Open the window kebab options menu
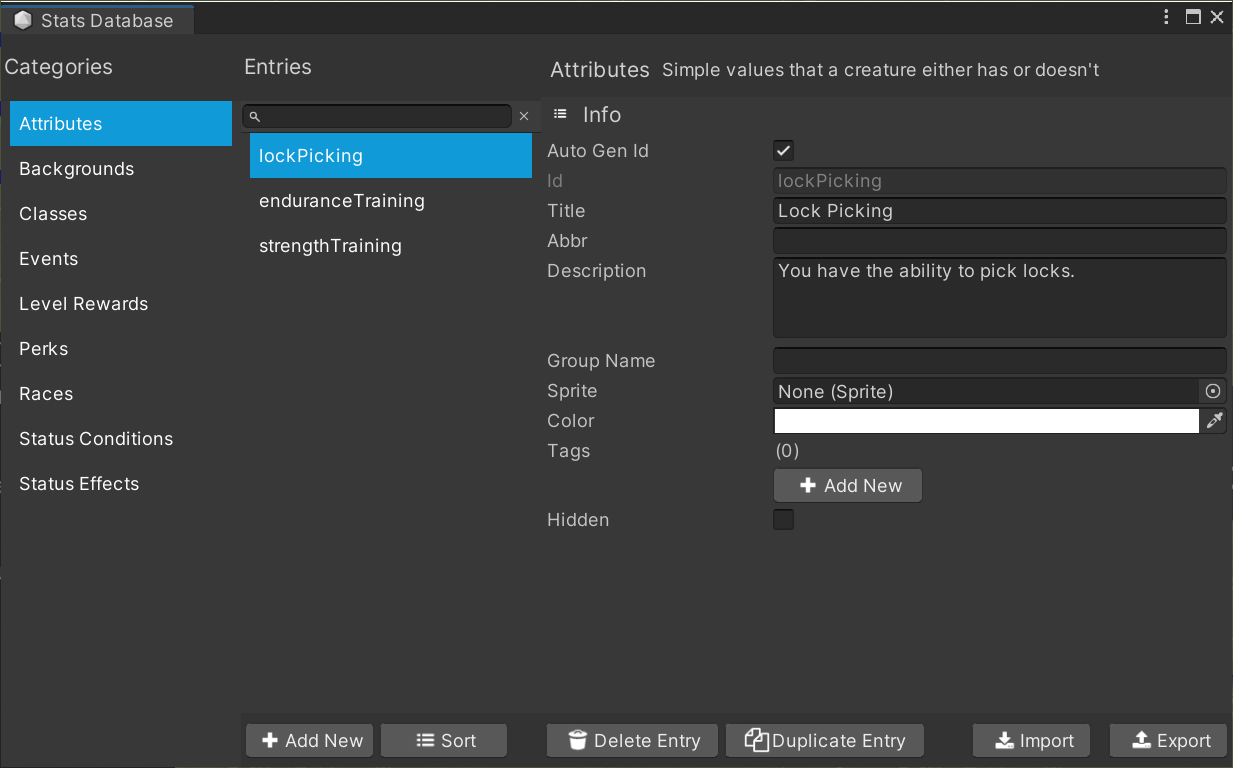Viewport: 1233px width, 768px height. 1167,17
